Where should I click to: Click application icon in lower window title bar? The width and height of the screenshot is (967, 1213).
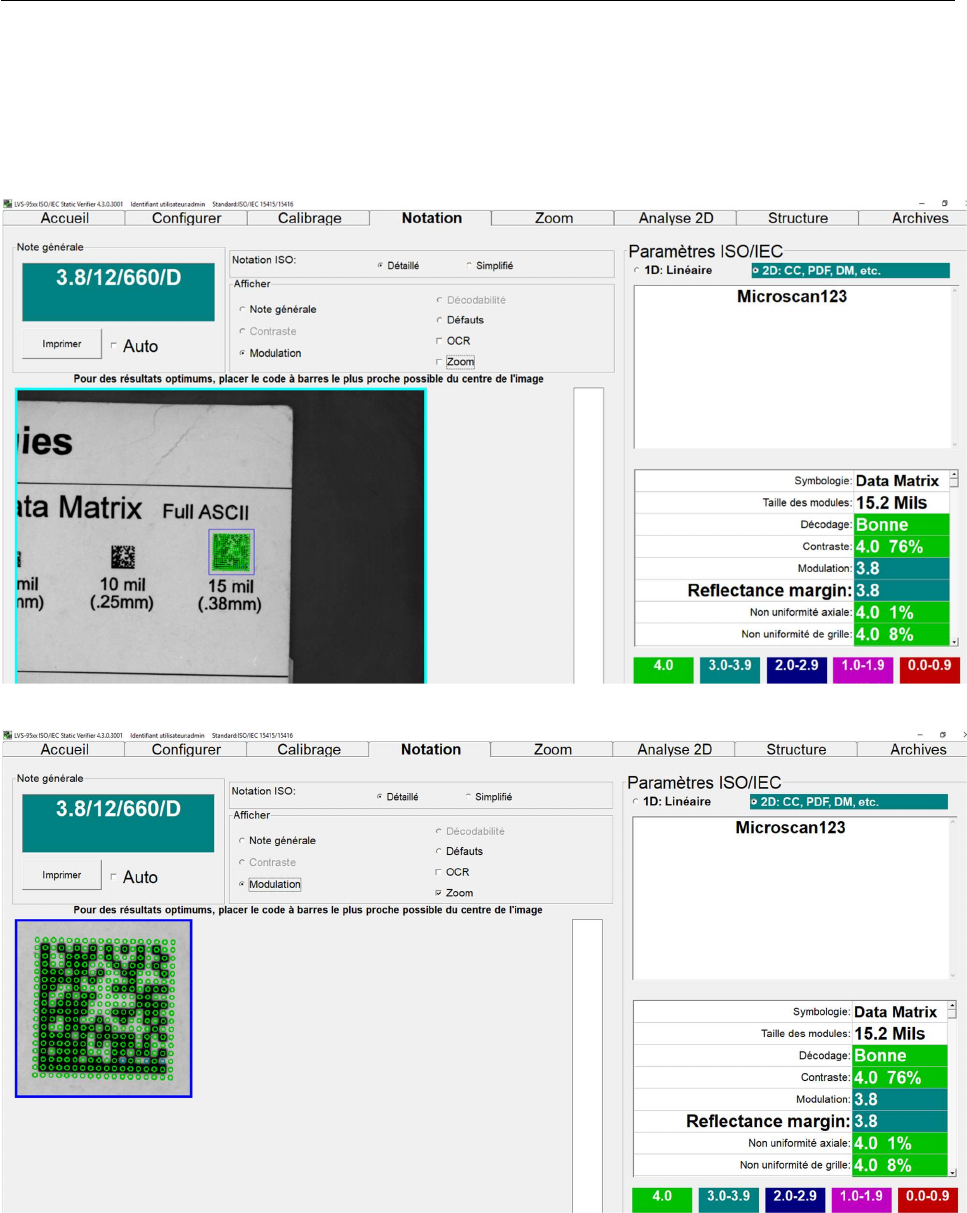pos(8,734)
